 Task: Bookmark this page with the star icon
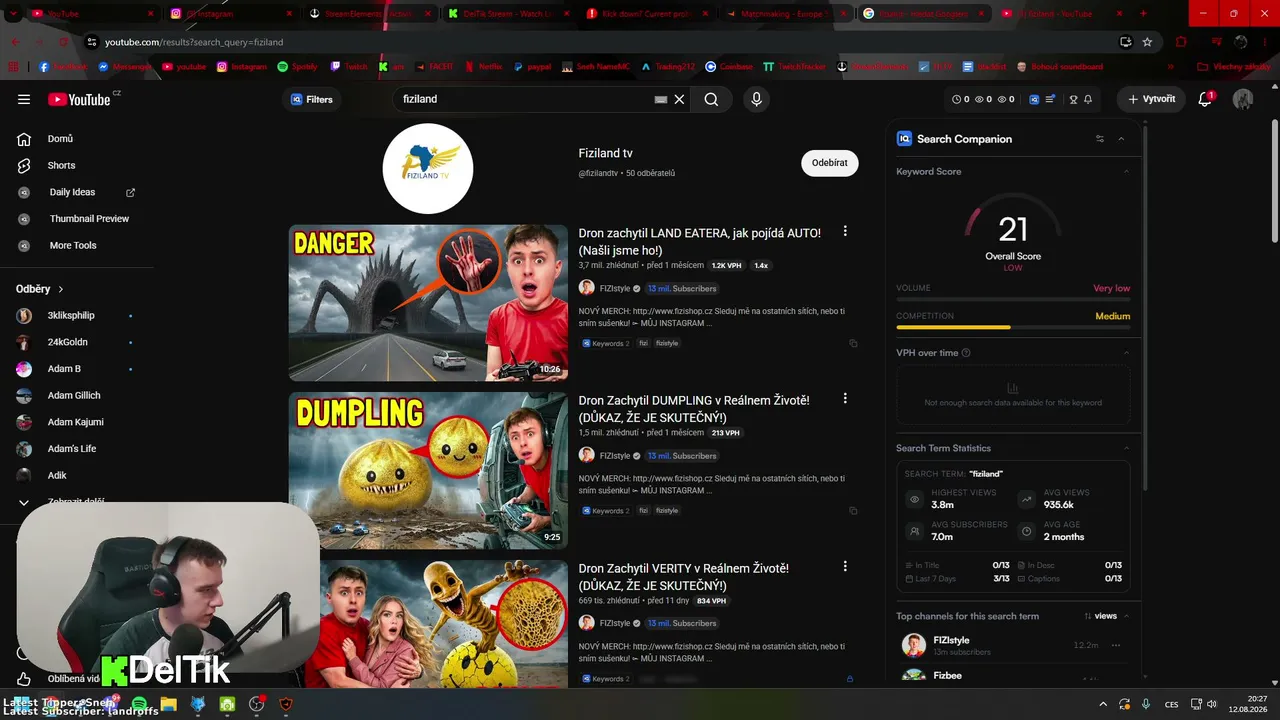click(1148, 42)
